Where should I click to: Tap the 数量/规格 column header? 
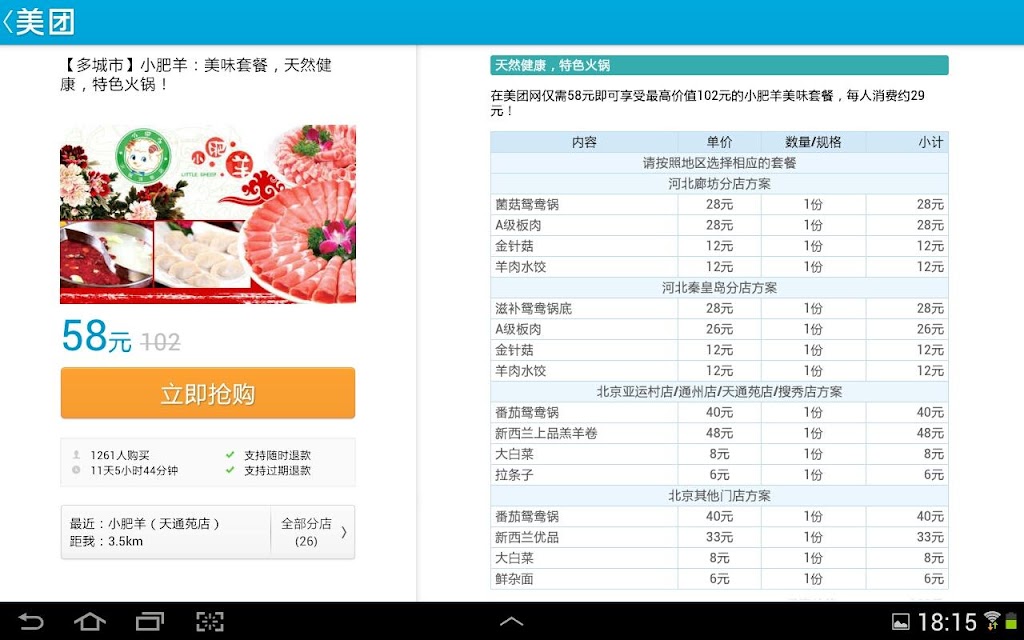coord(813,142)
